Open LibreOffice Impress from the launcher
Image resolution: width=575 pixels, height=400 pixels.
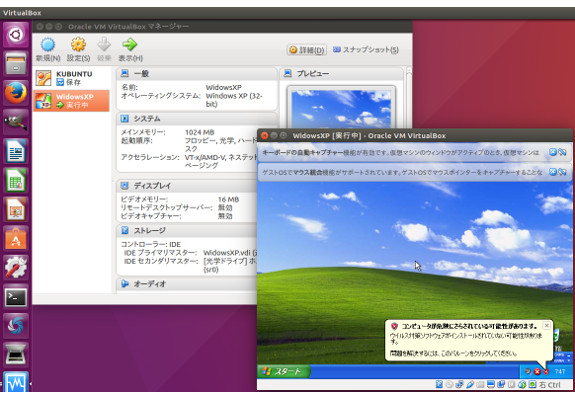pyautogui.click(x=16, y=209)
